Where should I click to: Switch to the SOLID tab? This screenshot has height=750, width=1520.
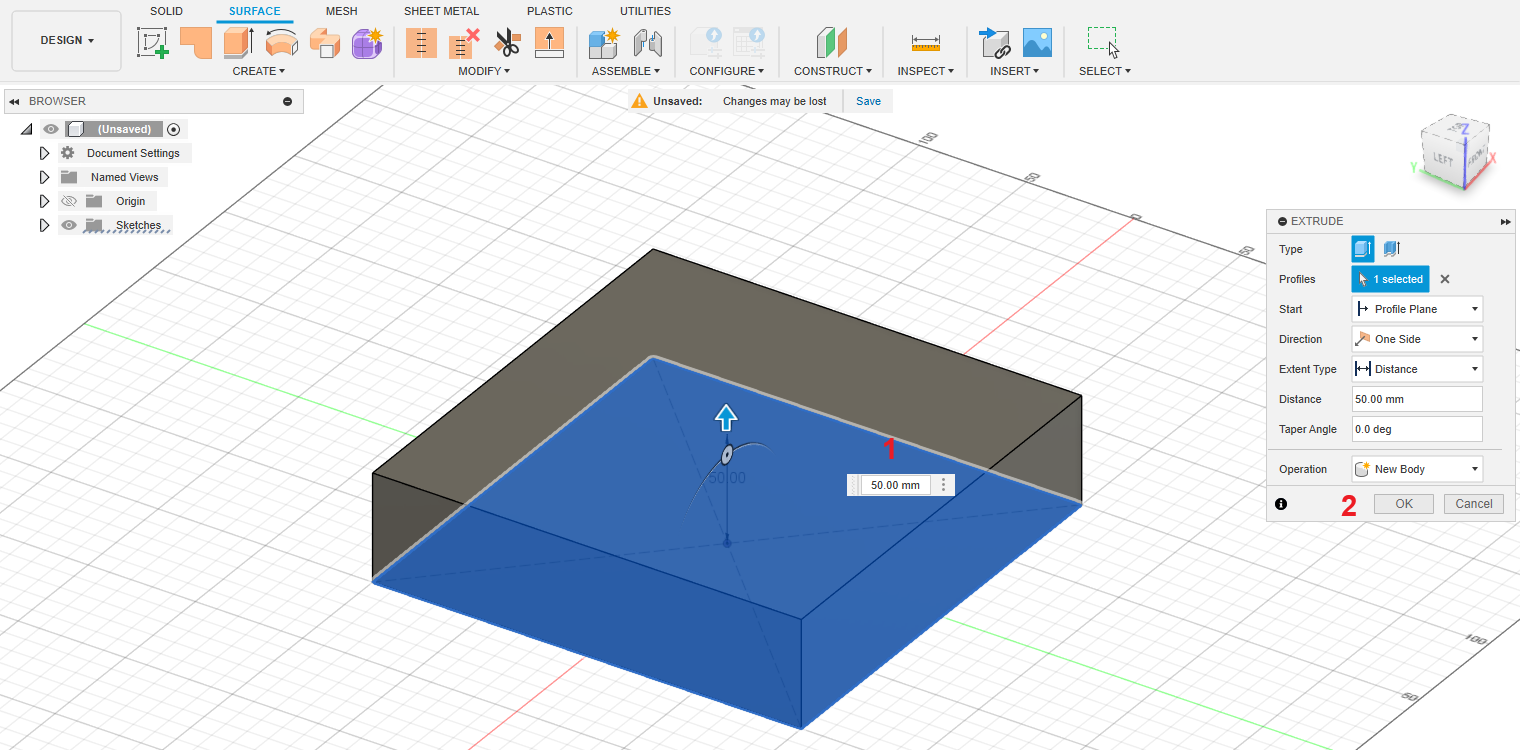click(166, 11)
